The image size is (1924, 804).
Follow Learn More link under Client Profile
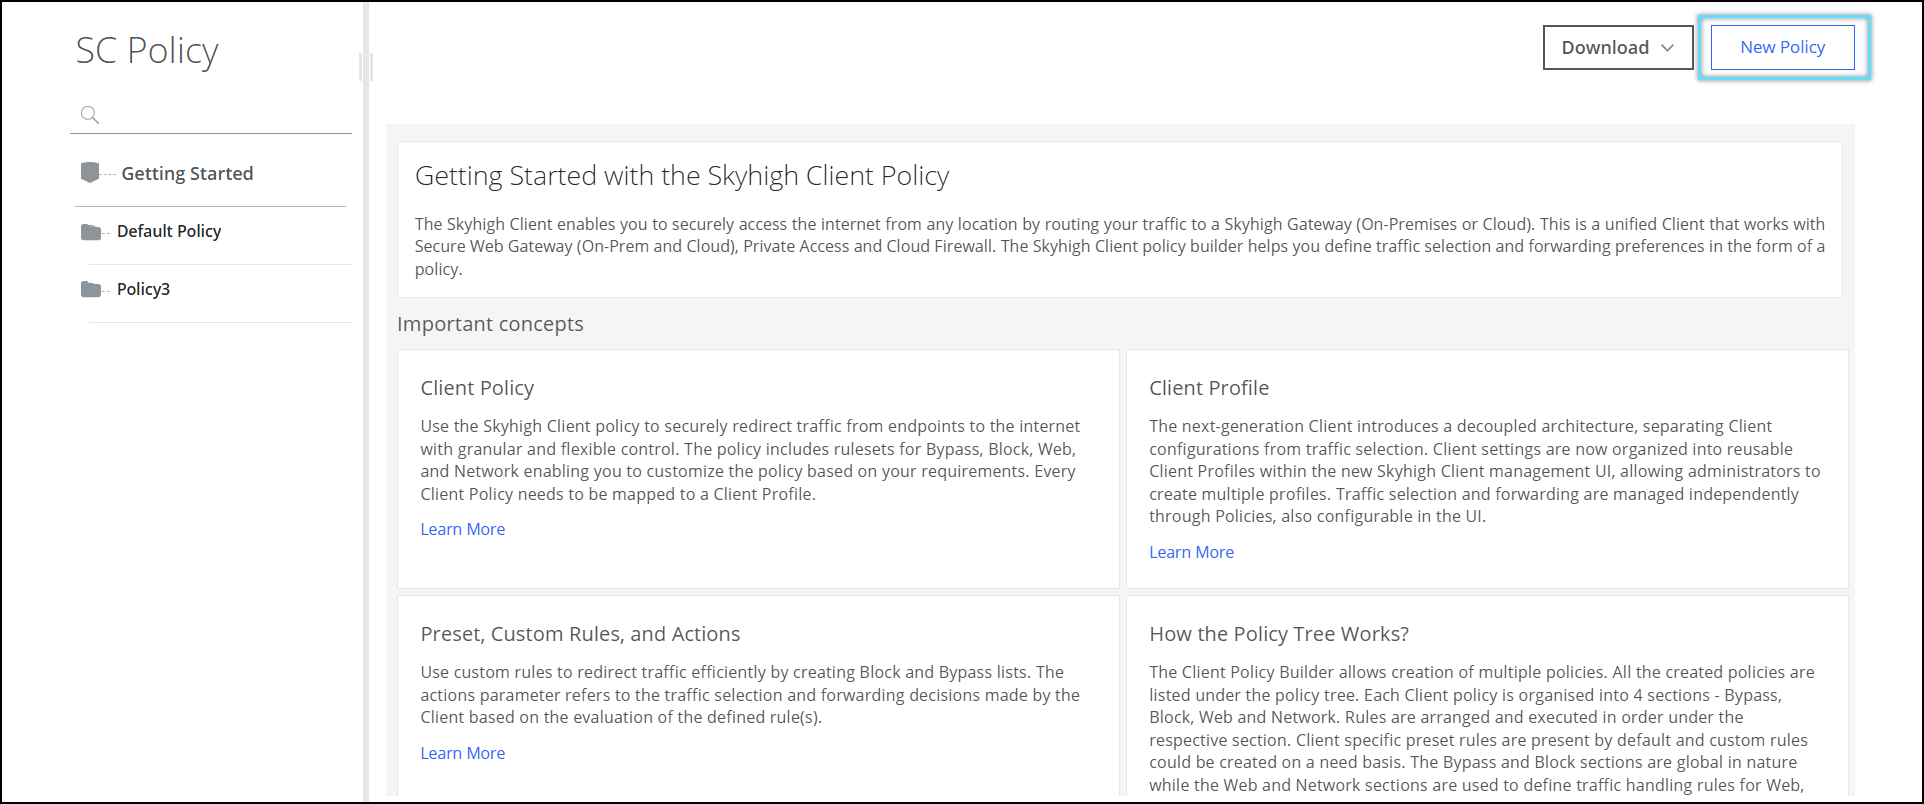[x=1191, y=552]
